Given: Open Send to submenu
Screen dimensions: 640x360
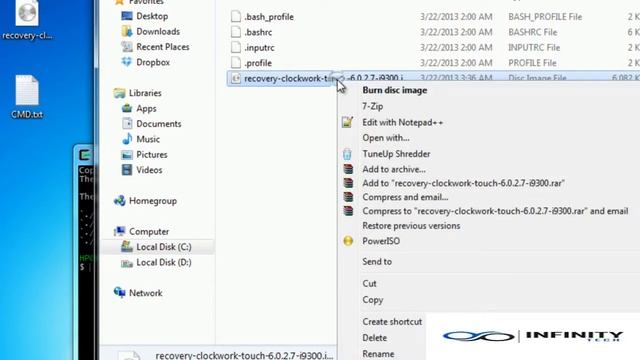Looking at the screenshot, I should [x=377, y=262].
